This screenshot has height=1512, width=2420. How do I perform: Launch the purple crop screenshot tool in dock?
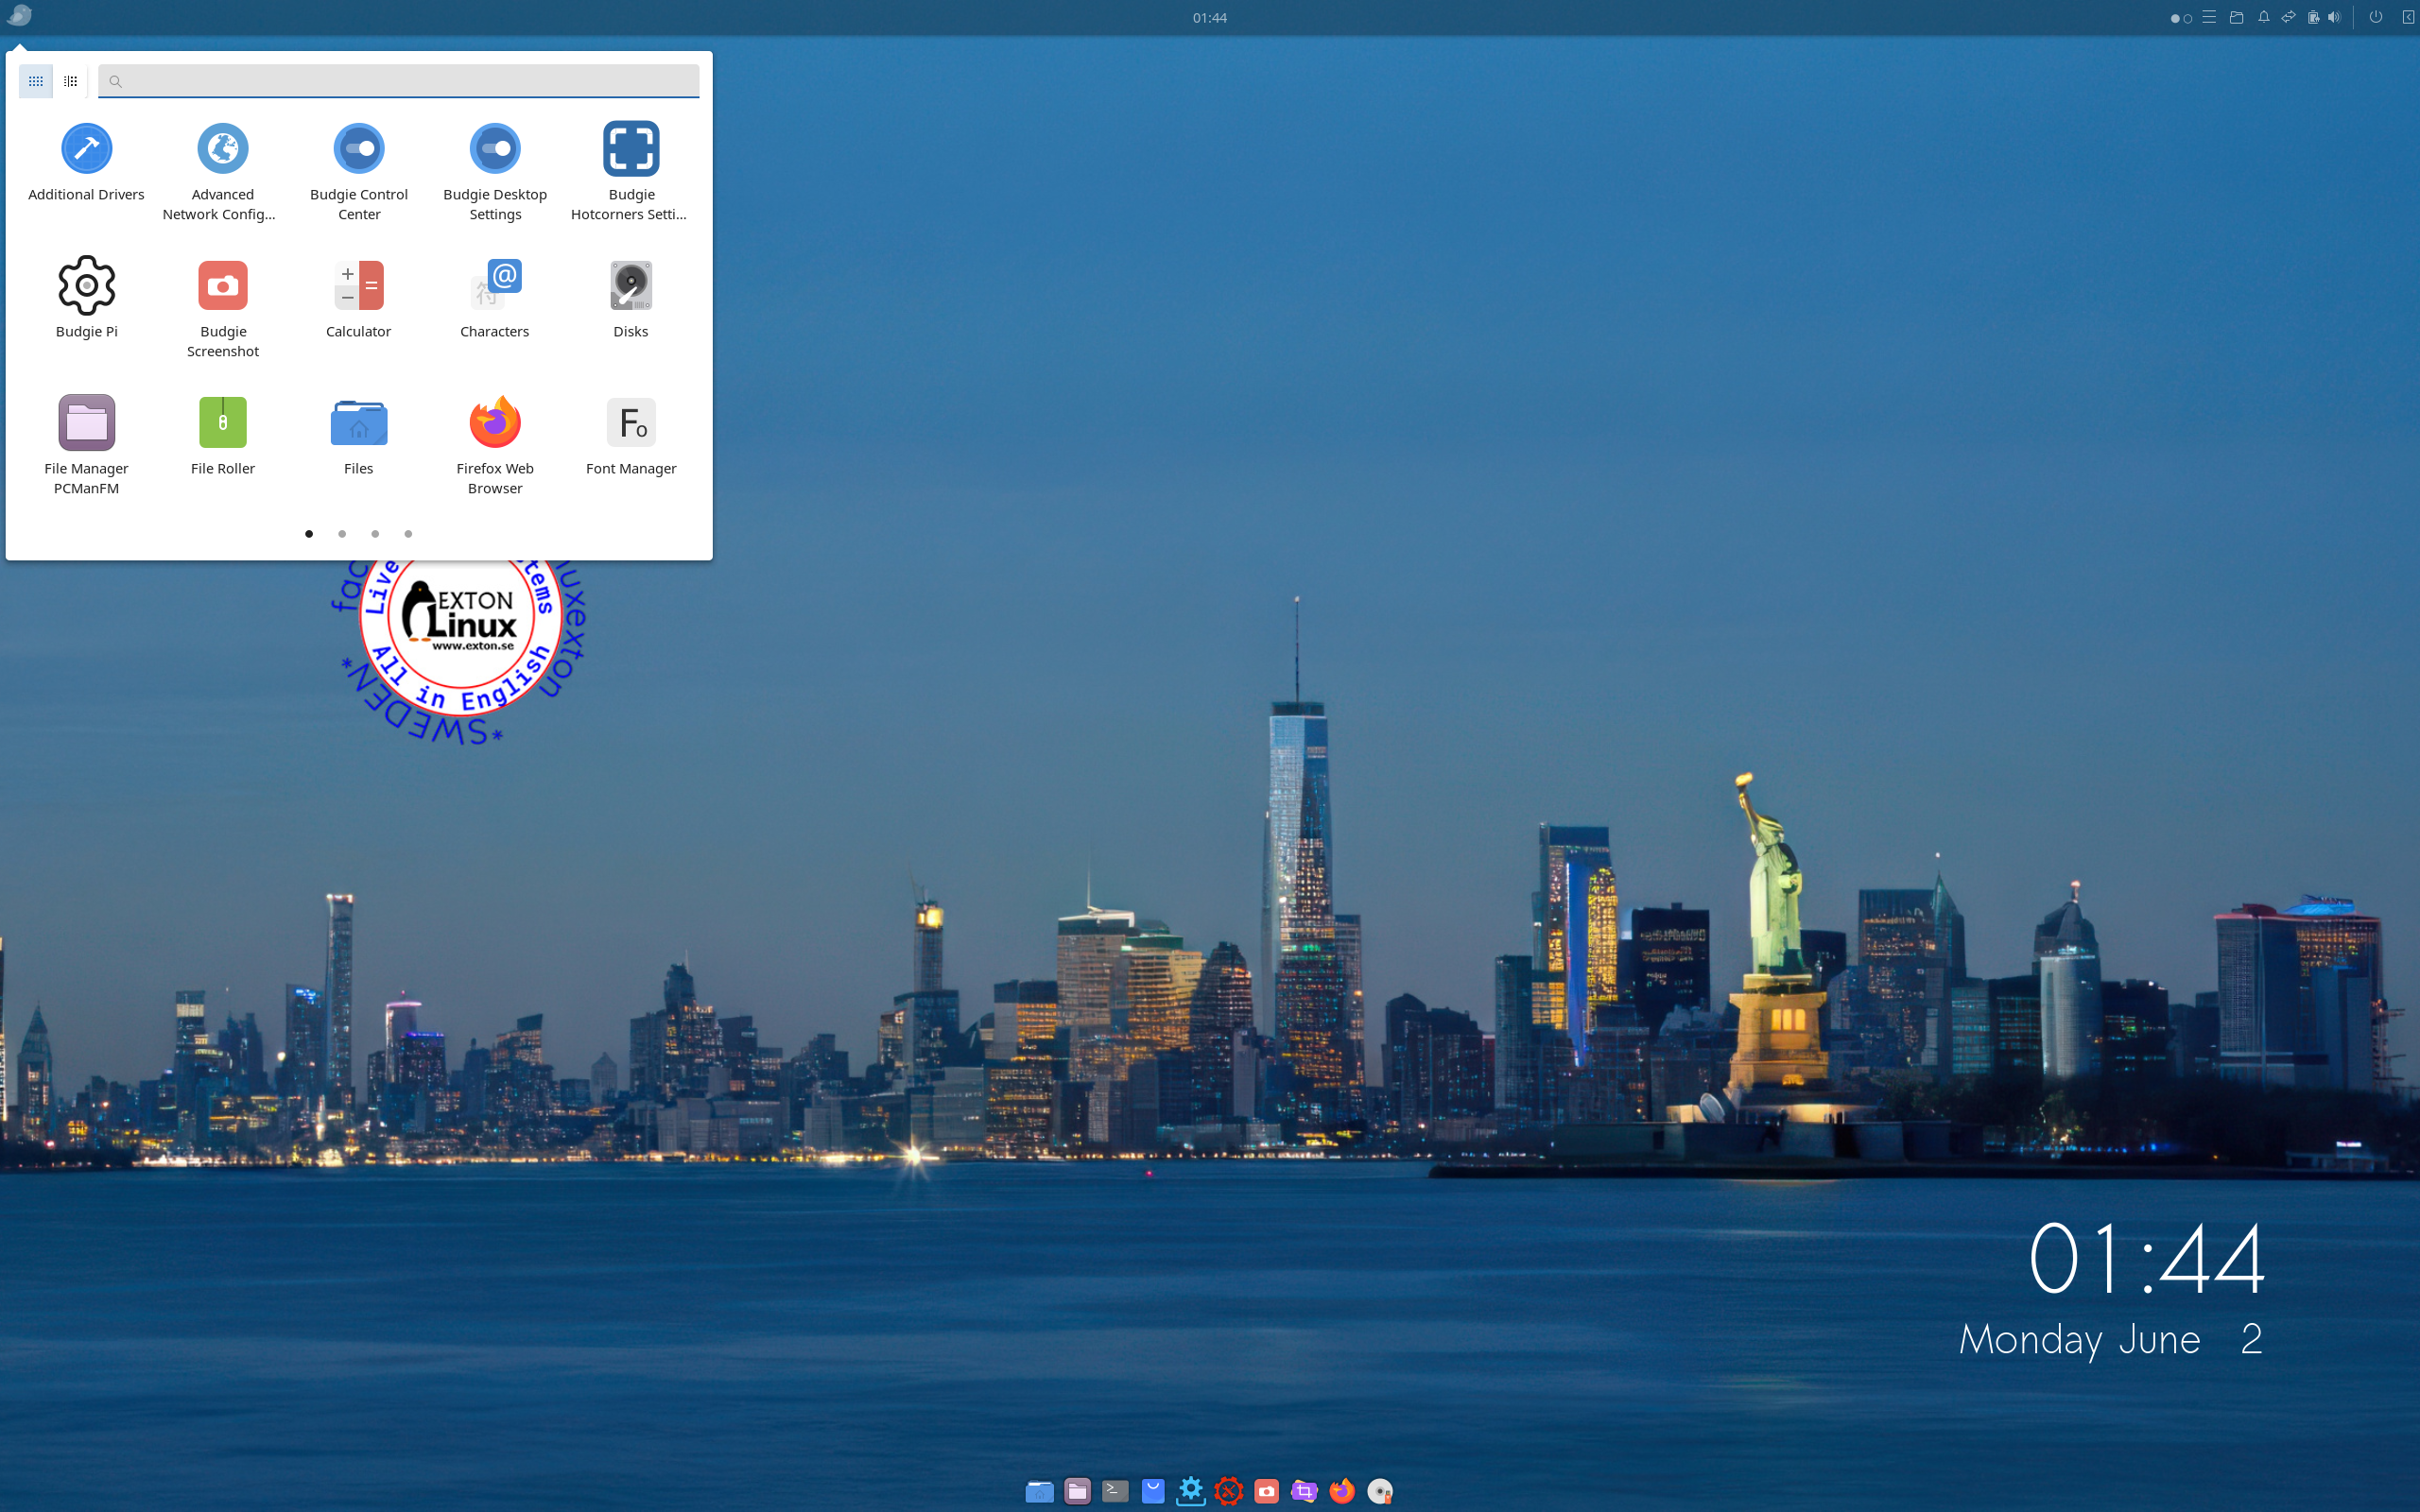click(1304, 1491)
